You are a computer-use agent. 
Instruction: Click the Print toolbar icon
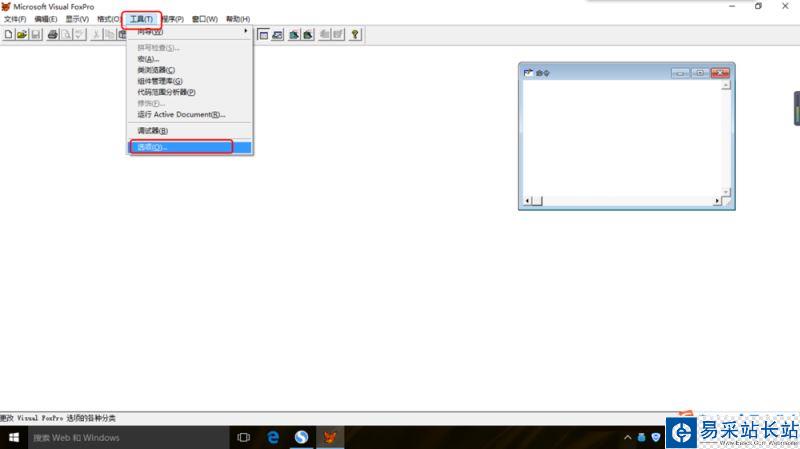(53, 35)
